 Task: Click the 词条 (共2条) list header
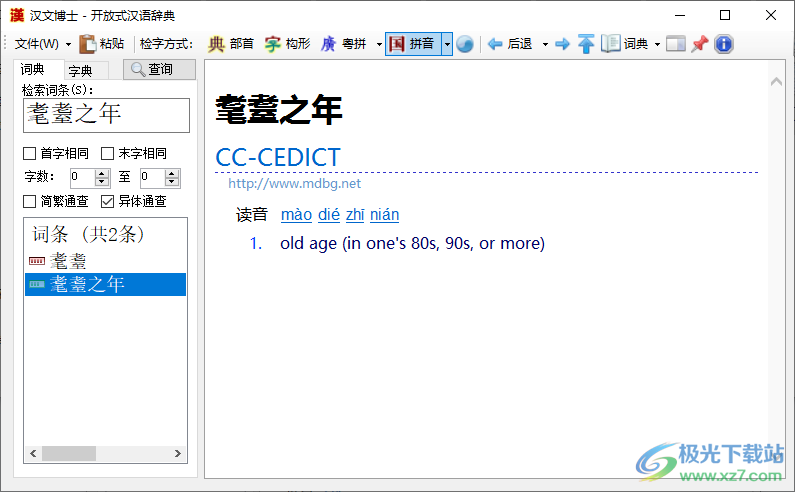tap(88, 234)
